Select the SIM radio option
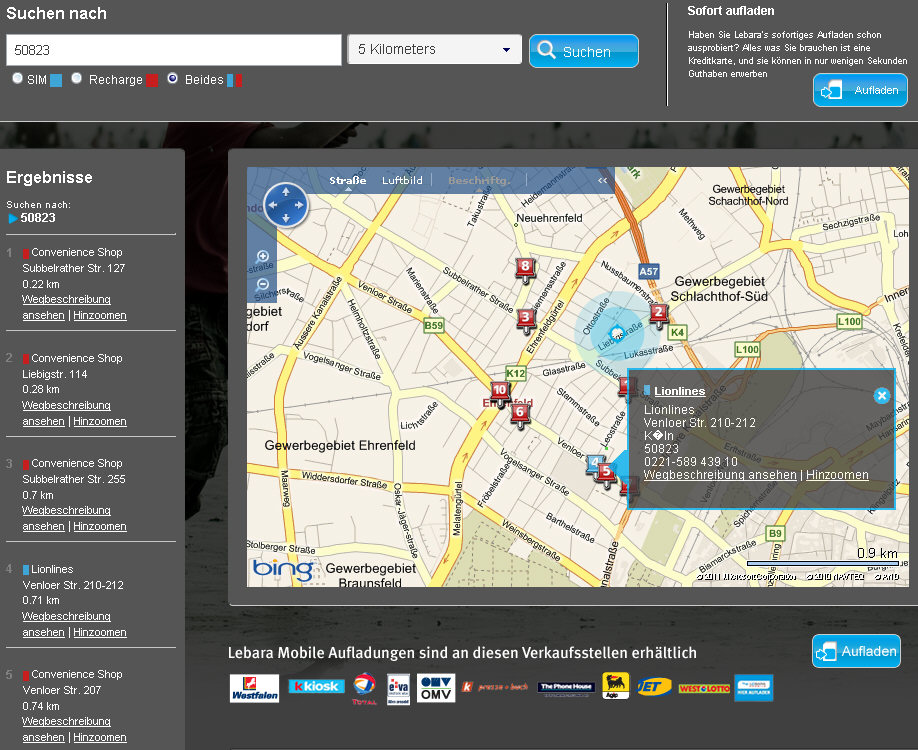This screenshot has height=750, width=918. (x=18, y=78)
